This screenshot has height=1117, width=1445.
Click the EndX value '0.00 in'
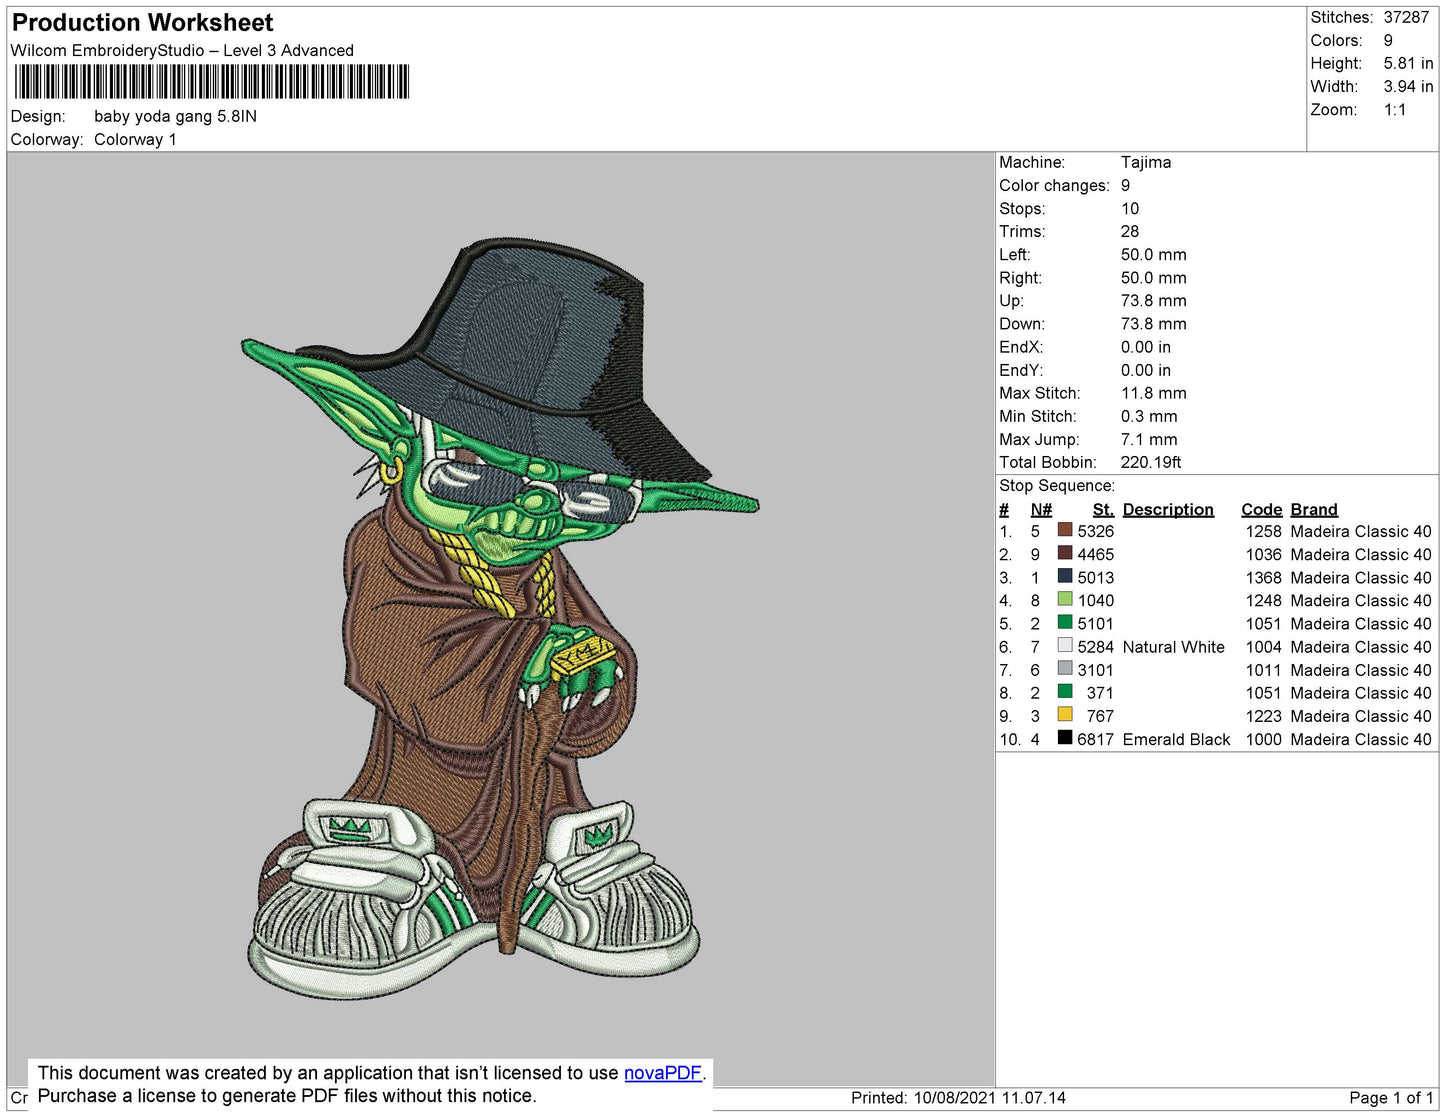point(1146,347)
